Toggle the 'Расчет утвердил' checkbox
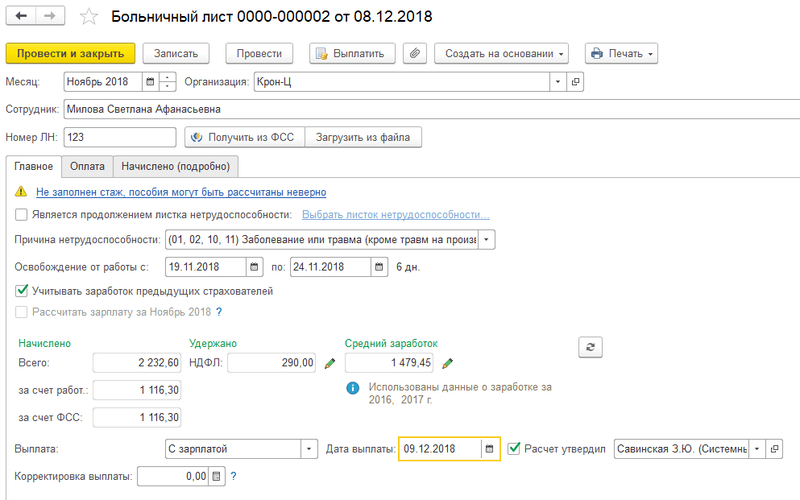800x500 pixels. (x=514, y=449)
